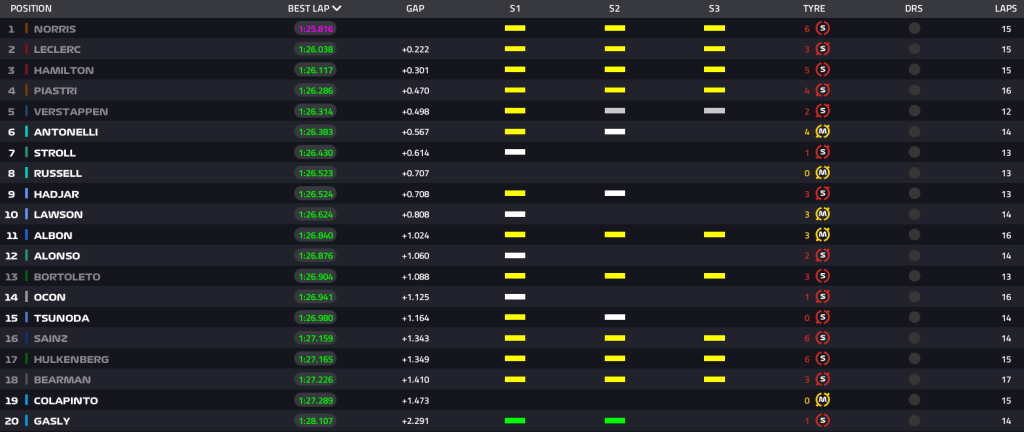Click Hulkenberg's soft tyre icon
Image resolution: width=1024 pixels, height=432 pixels.
click(x=823, y=359)
